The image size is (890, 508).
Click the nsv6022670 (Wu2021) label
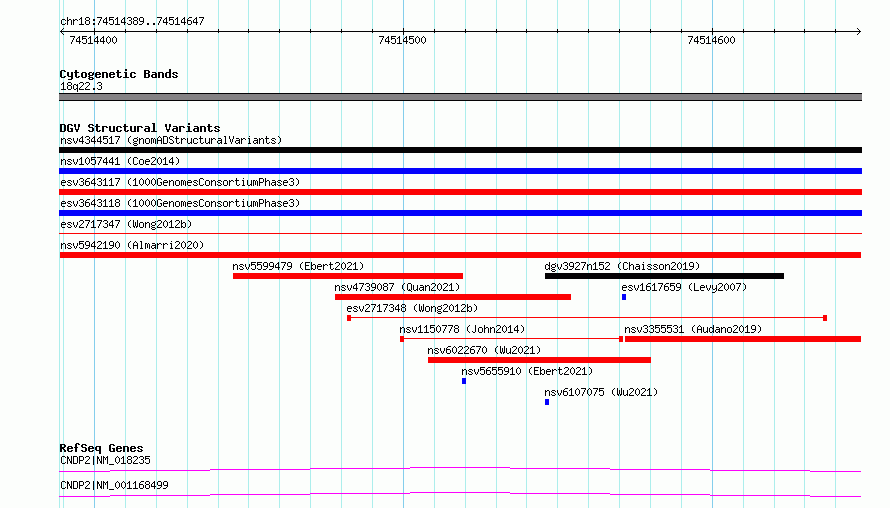pos(484,350)
